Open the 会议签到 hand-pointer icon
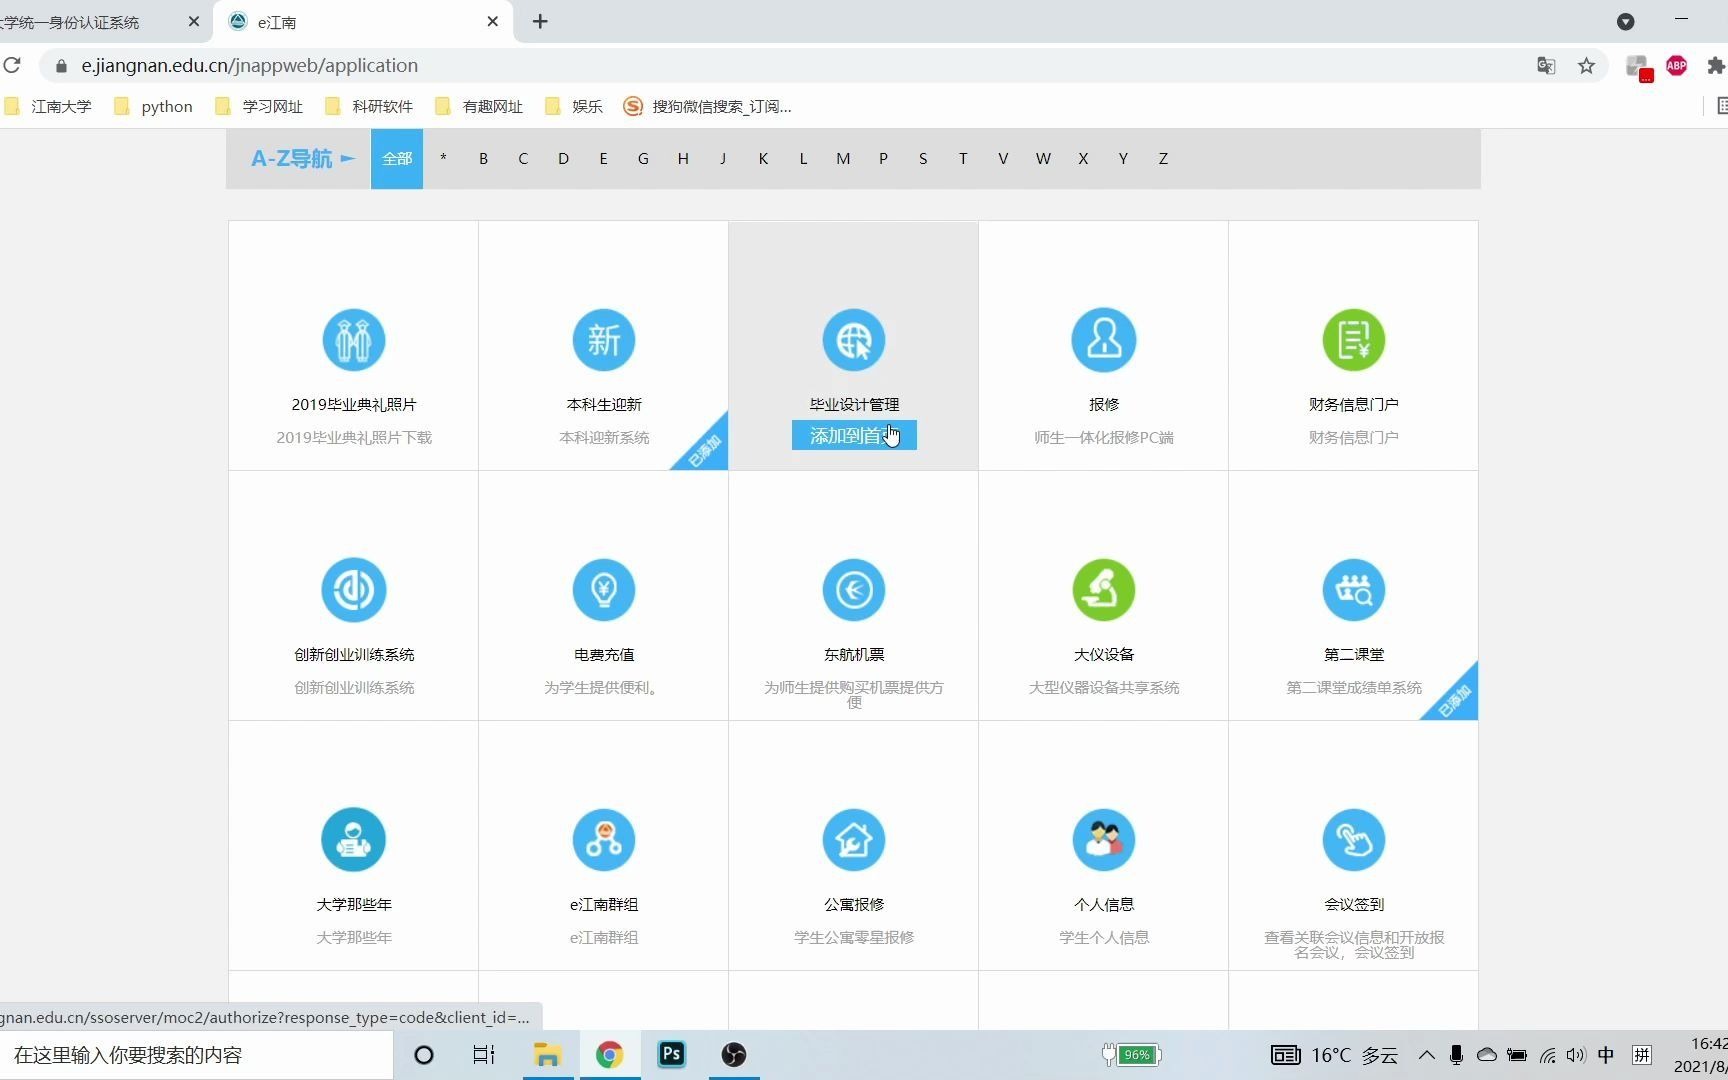 [1354, 840]
